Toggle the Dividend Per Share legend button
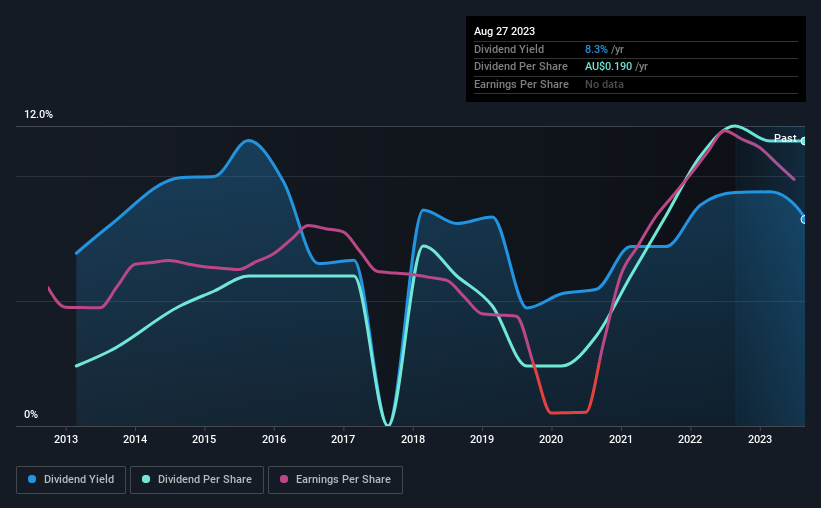The image size is (821, 508). click(x=197, y=480)
